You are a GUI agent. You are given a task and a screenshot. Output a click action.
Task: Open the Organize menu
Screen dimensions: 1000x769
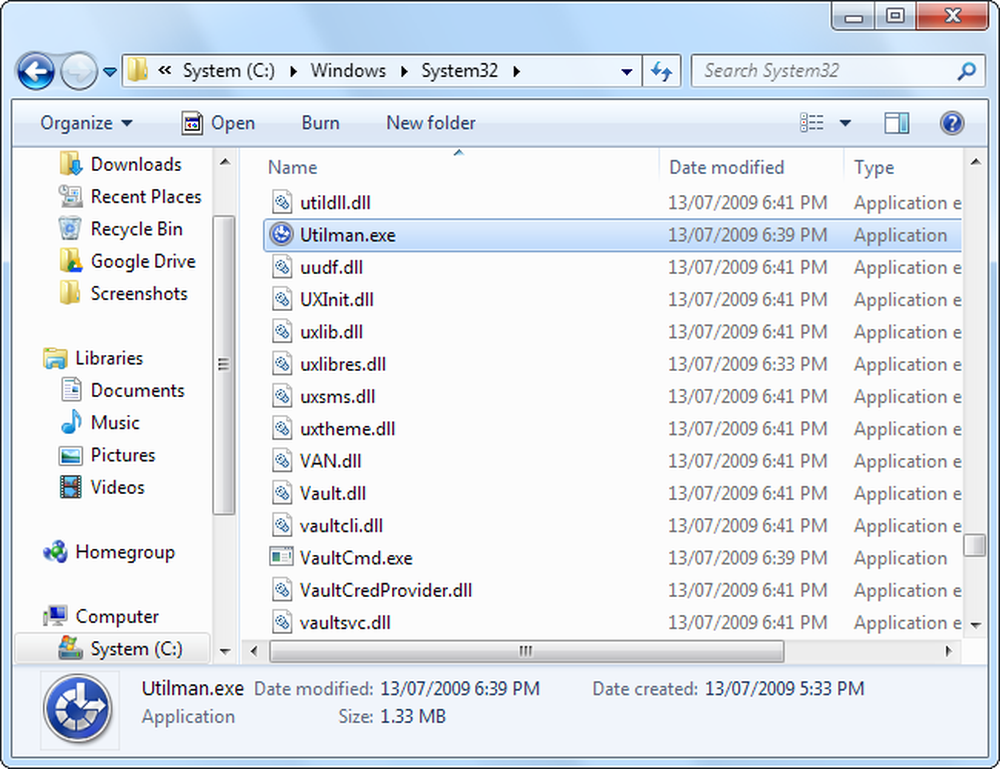(x=86, y=122)
